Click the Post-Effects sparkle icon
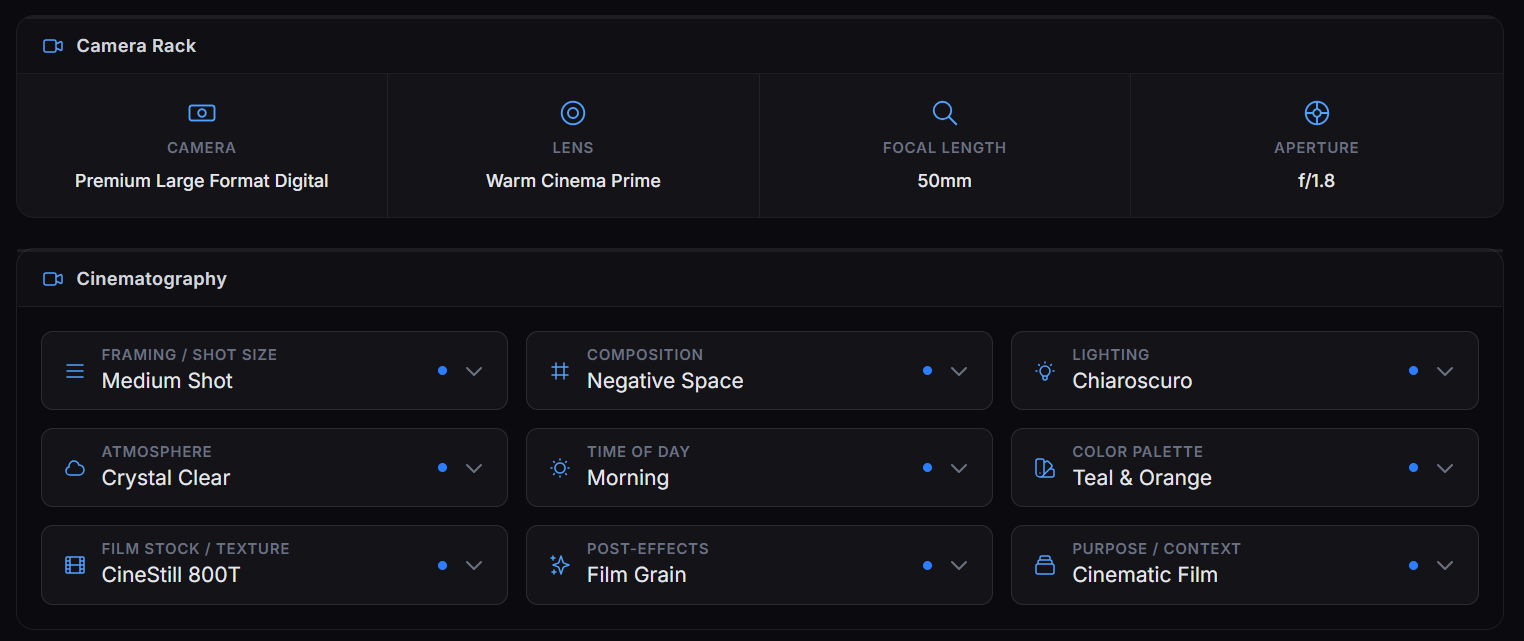Viewport: 1524px width, 641px height. [559, 565]
